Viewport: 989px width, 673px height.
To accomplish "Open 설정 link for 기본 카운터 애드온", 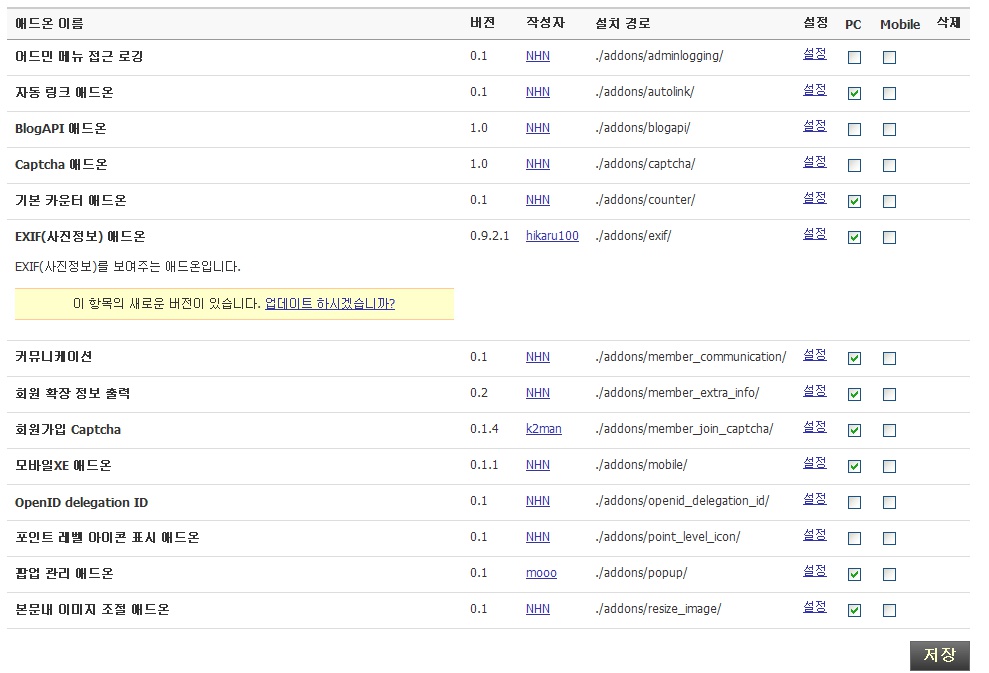I will 814,198.
